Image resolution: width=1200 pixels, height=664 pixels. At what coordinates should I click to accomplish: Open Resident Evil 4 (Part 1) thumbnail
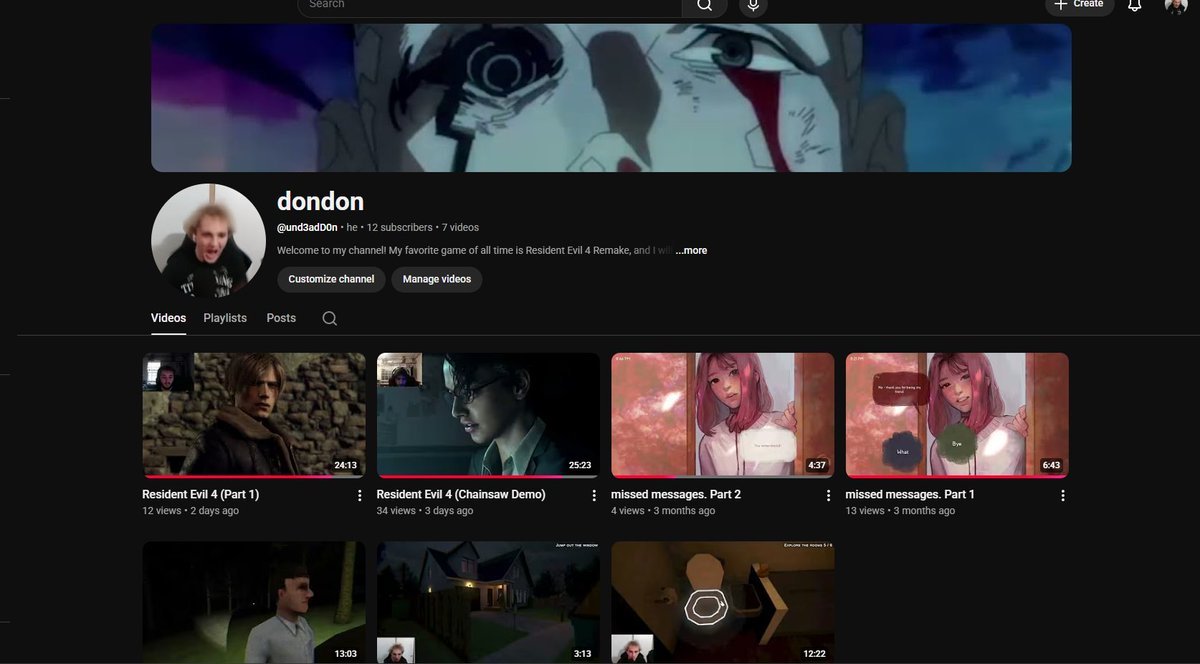[254, 415]
